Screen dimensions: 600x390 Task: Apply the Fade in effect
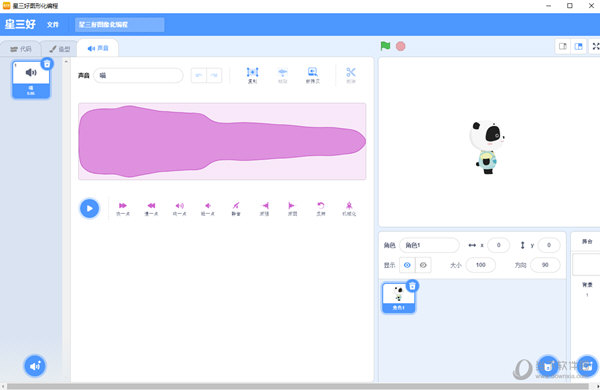[x=264, y=209]
